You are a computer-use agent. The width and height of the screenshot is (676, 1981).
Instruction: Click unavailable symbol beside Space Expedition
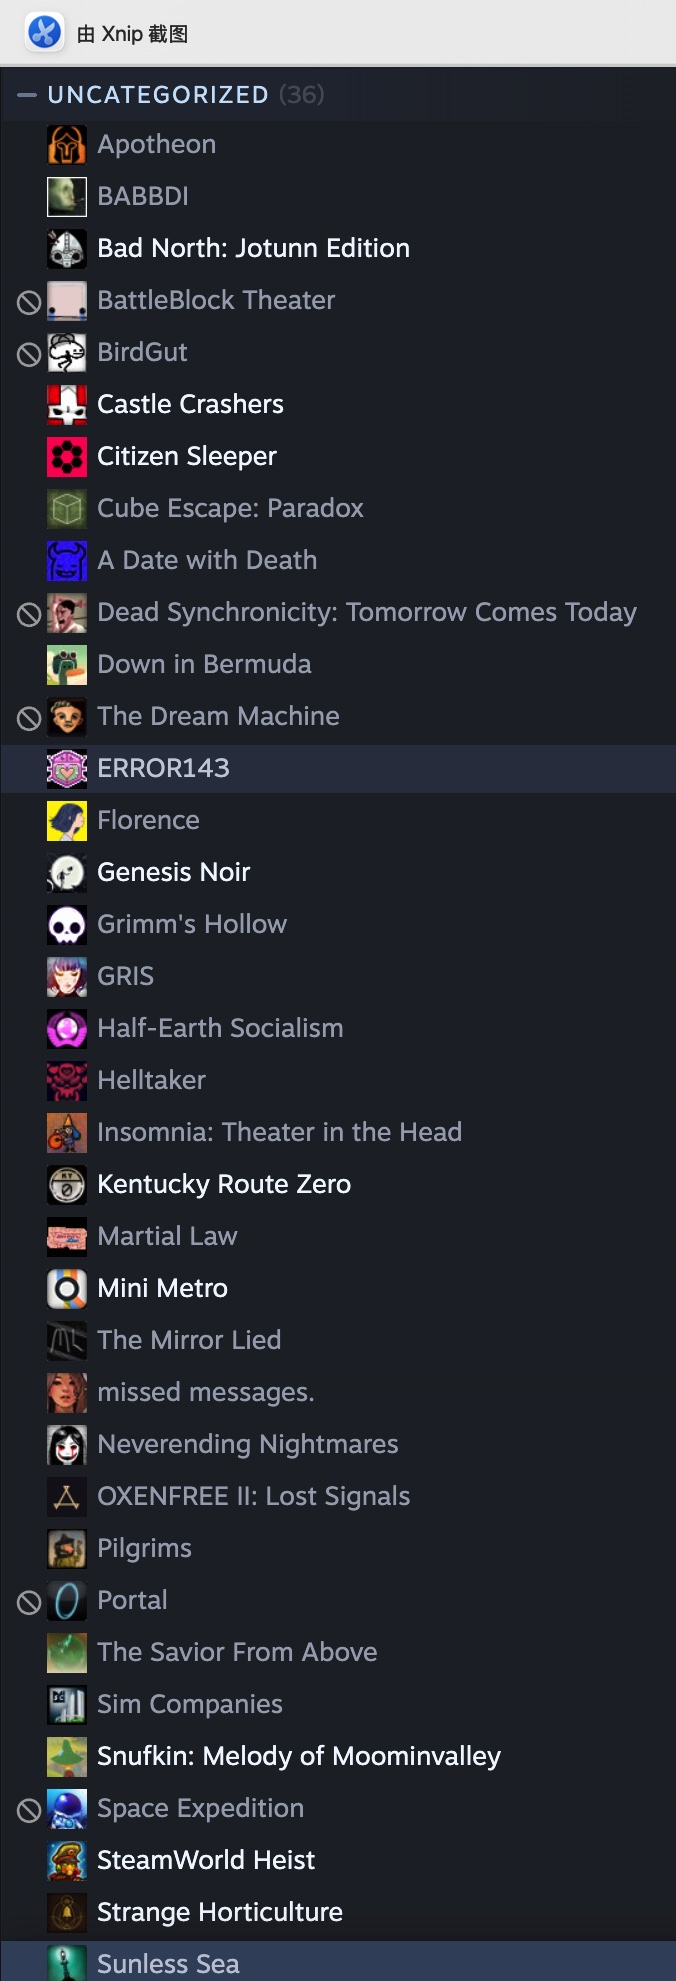coord(29,1809)
